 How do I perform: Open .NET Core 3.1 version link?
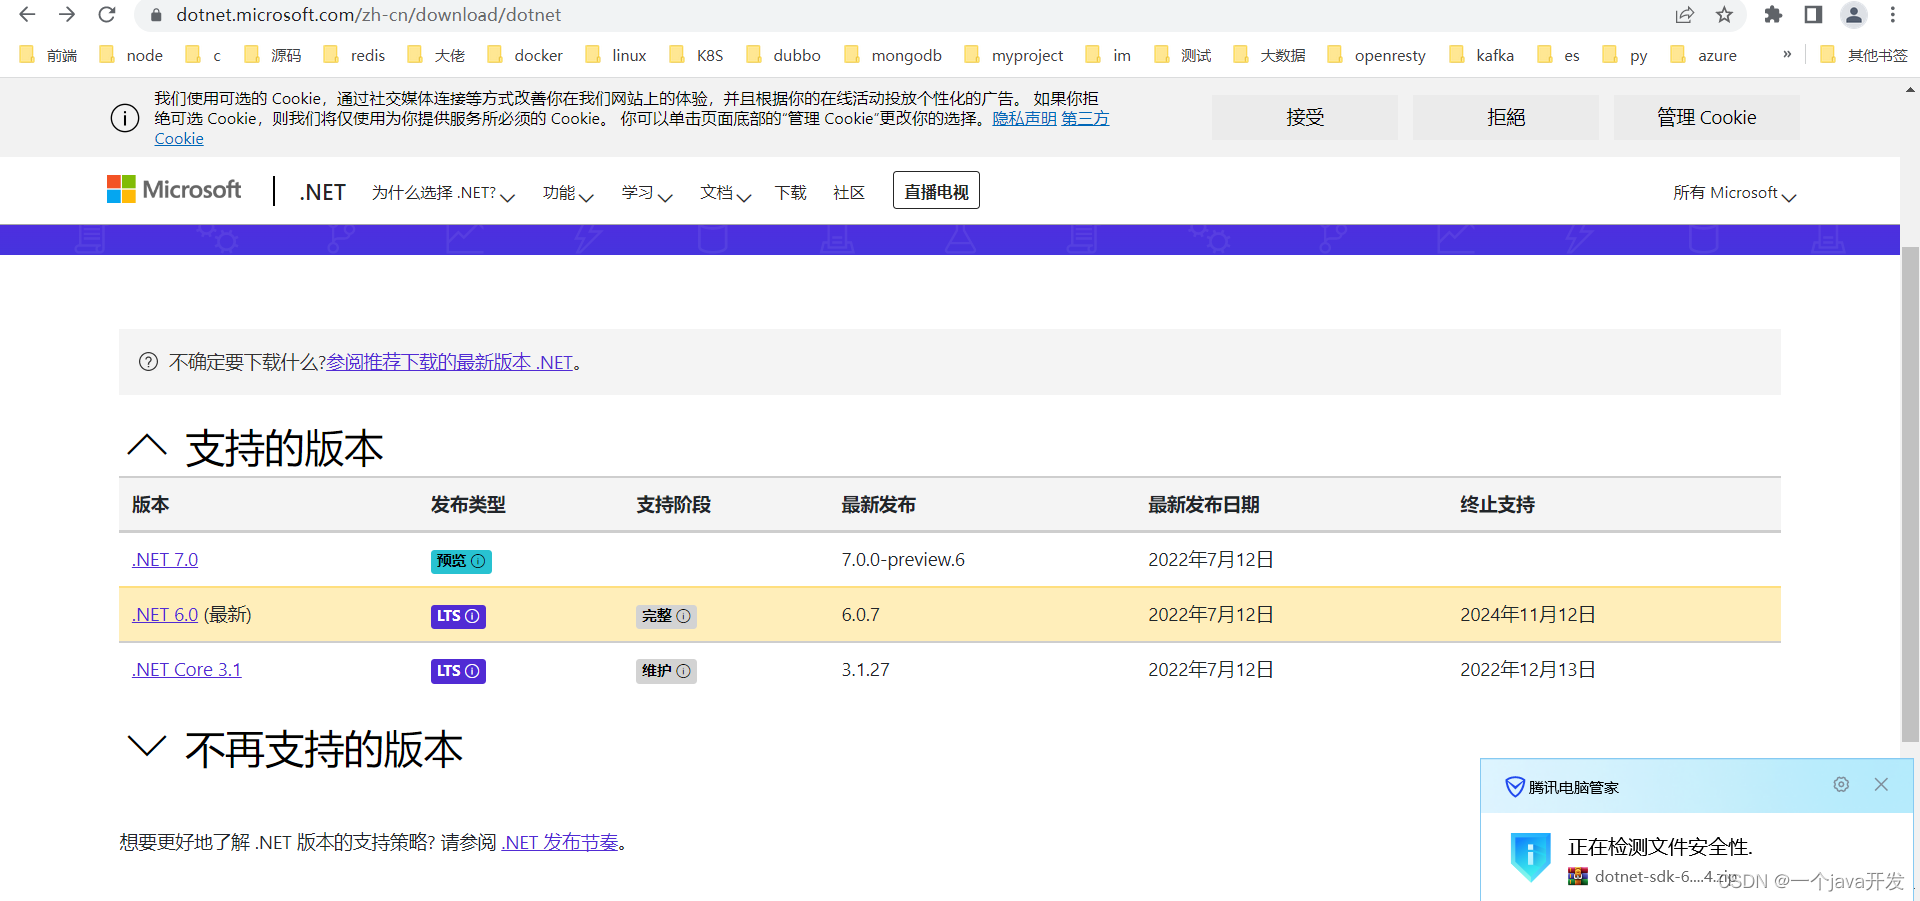[x=186, y=670]
